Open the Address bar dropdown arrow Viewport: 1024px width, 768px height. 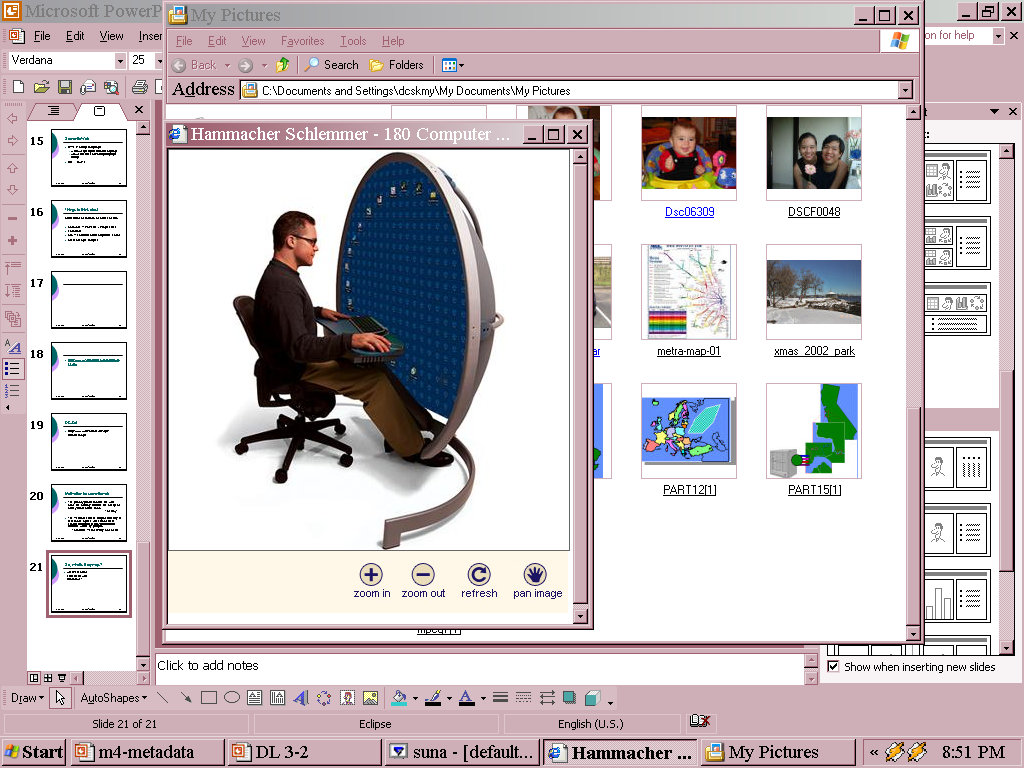point(905,90)
